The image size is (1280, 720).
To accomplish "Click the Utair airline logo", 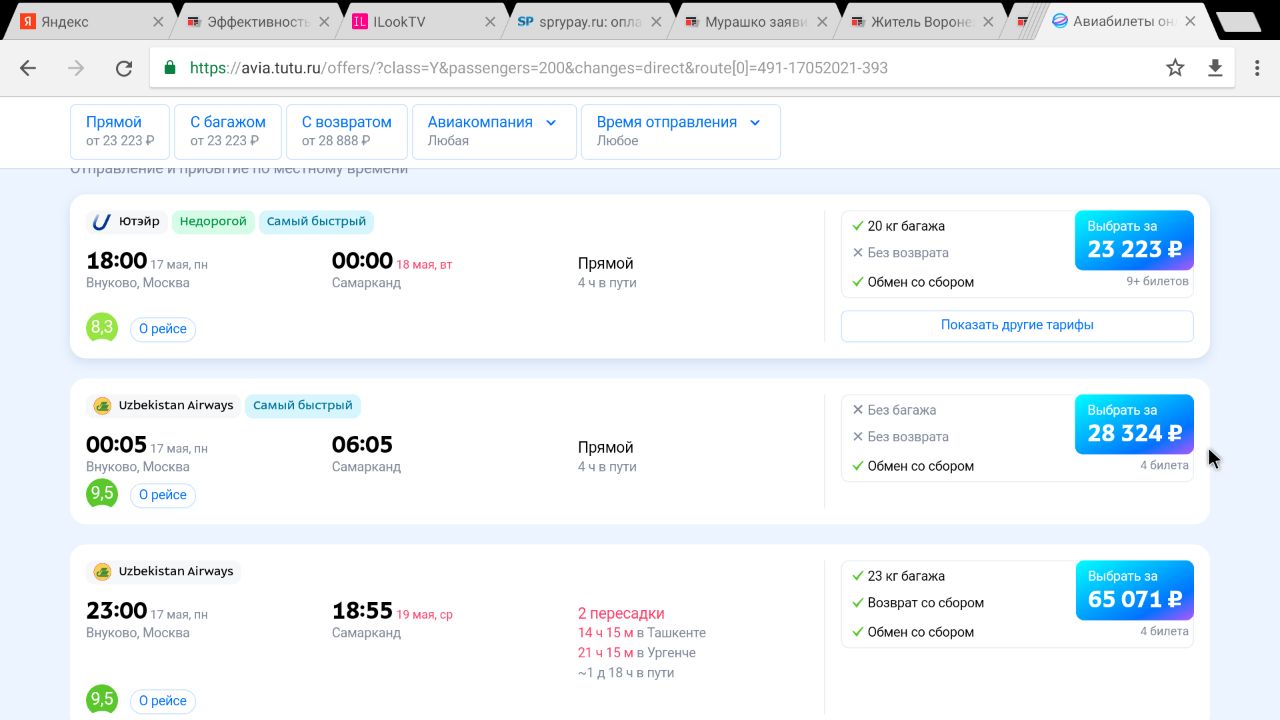I will click(x=101, y=222).
